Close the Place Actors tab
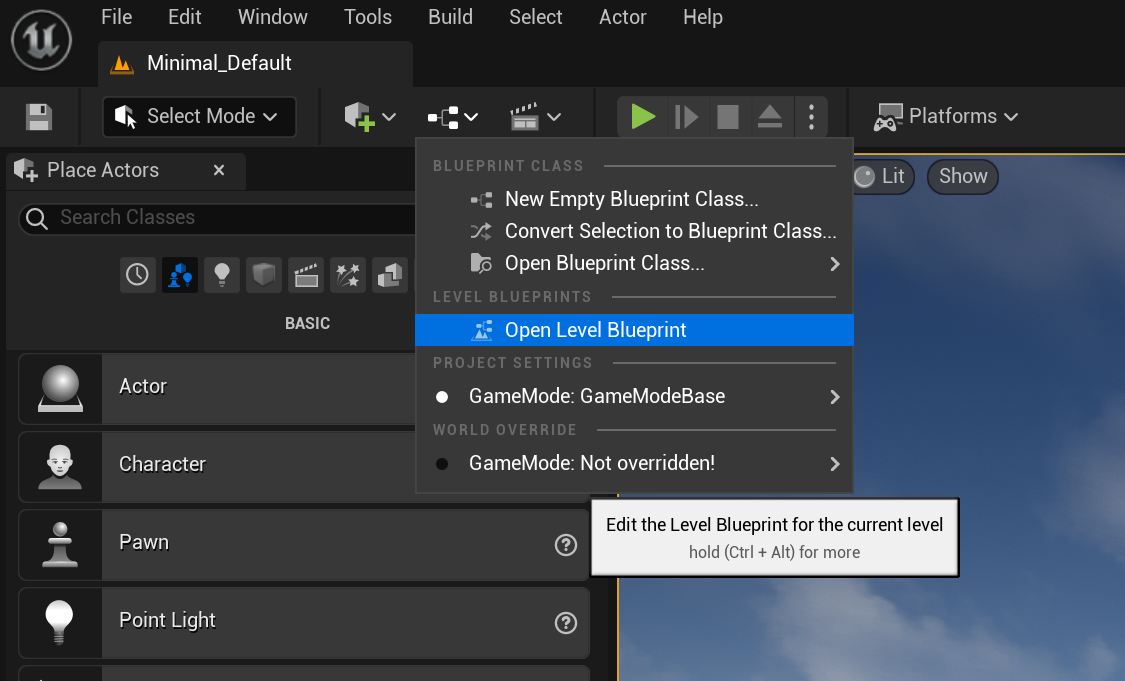Image resolution: width=1125 pixels, height=681 pixels. pos(219,170)
